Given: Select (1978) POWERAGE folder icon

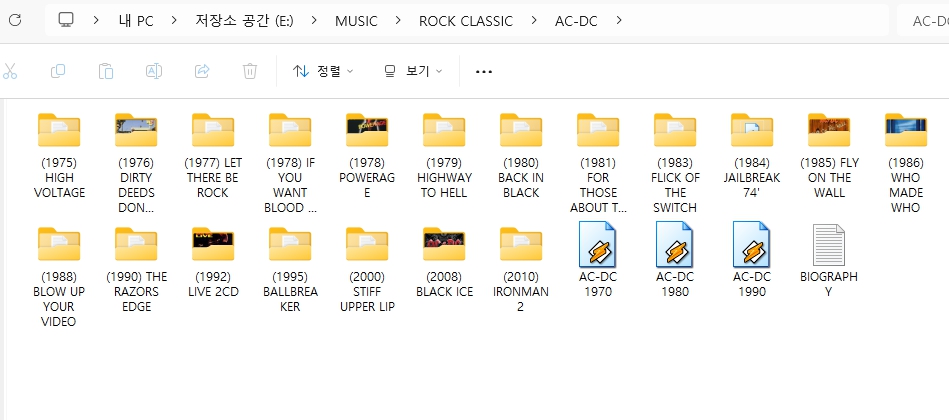Looking at the screenshot, I should (x=367, y=130).
